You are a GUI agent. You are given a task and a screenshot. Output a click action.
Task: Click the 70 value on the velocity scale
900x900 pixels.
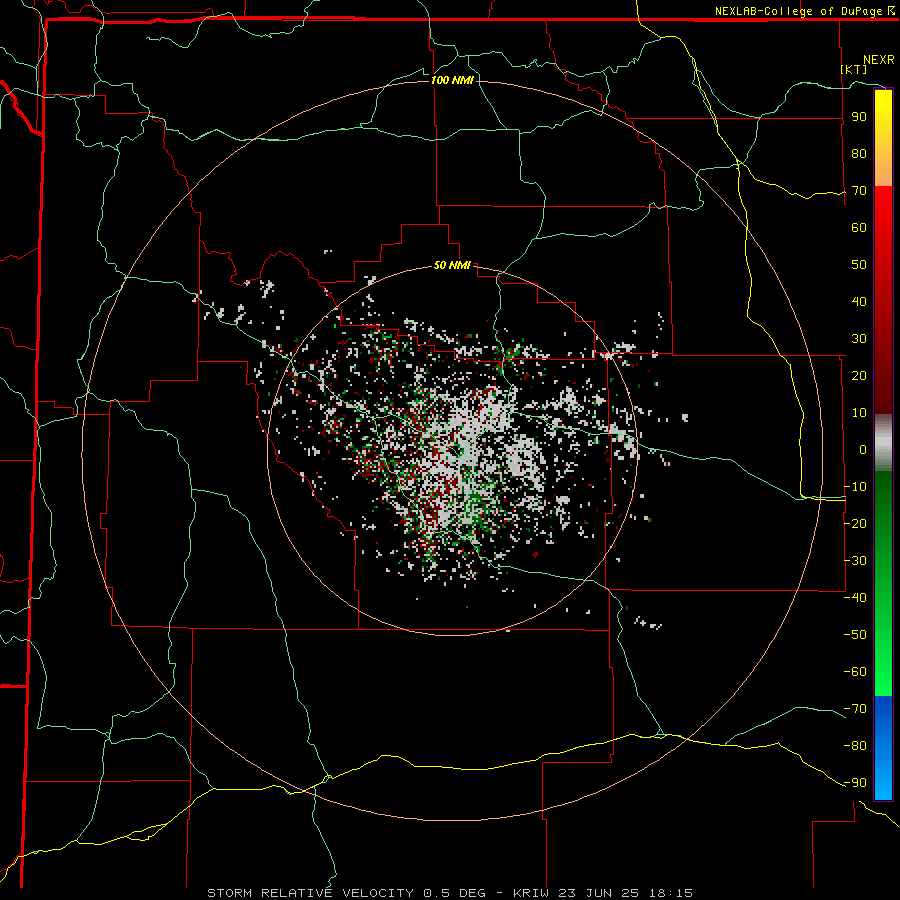(859, 191)
